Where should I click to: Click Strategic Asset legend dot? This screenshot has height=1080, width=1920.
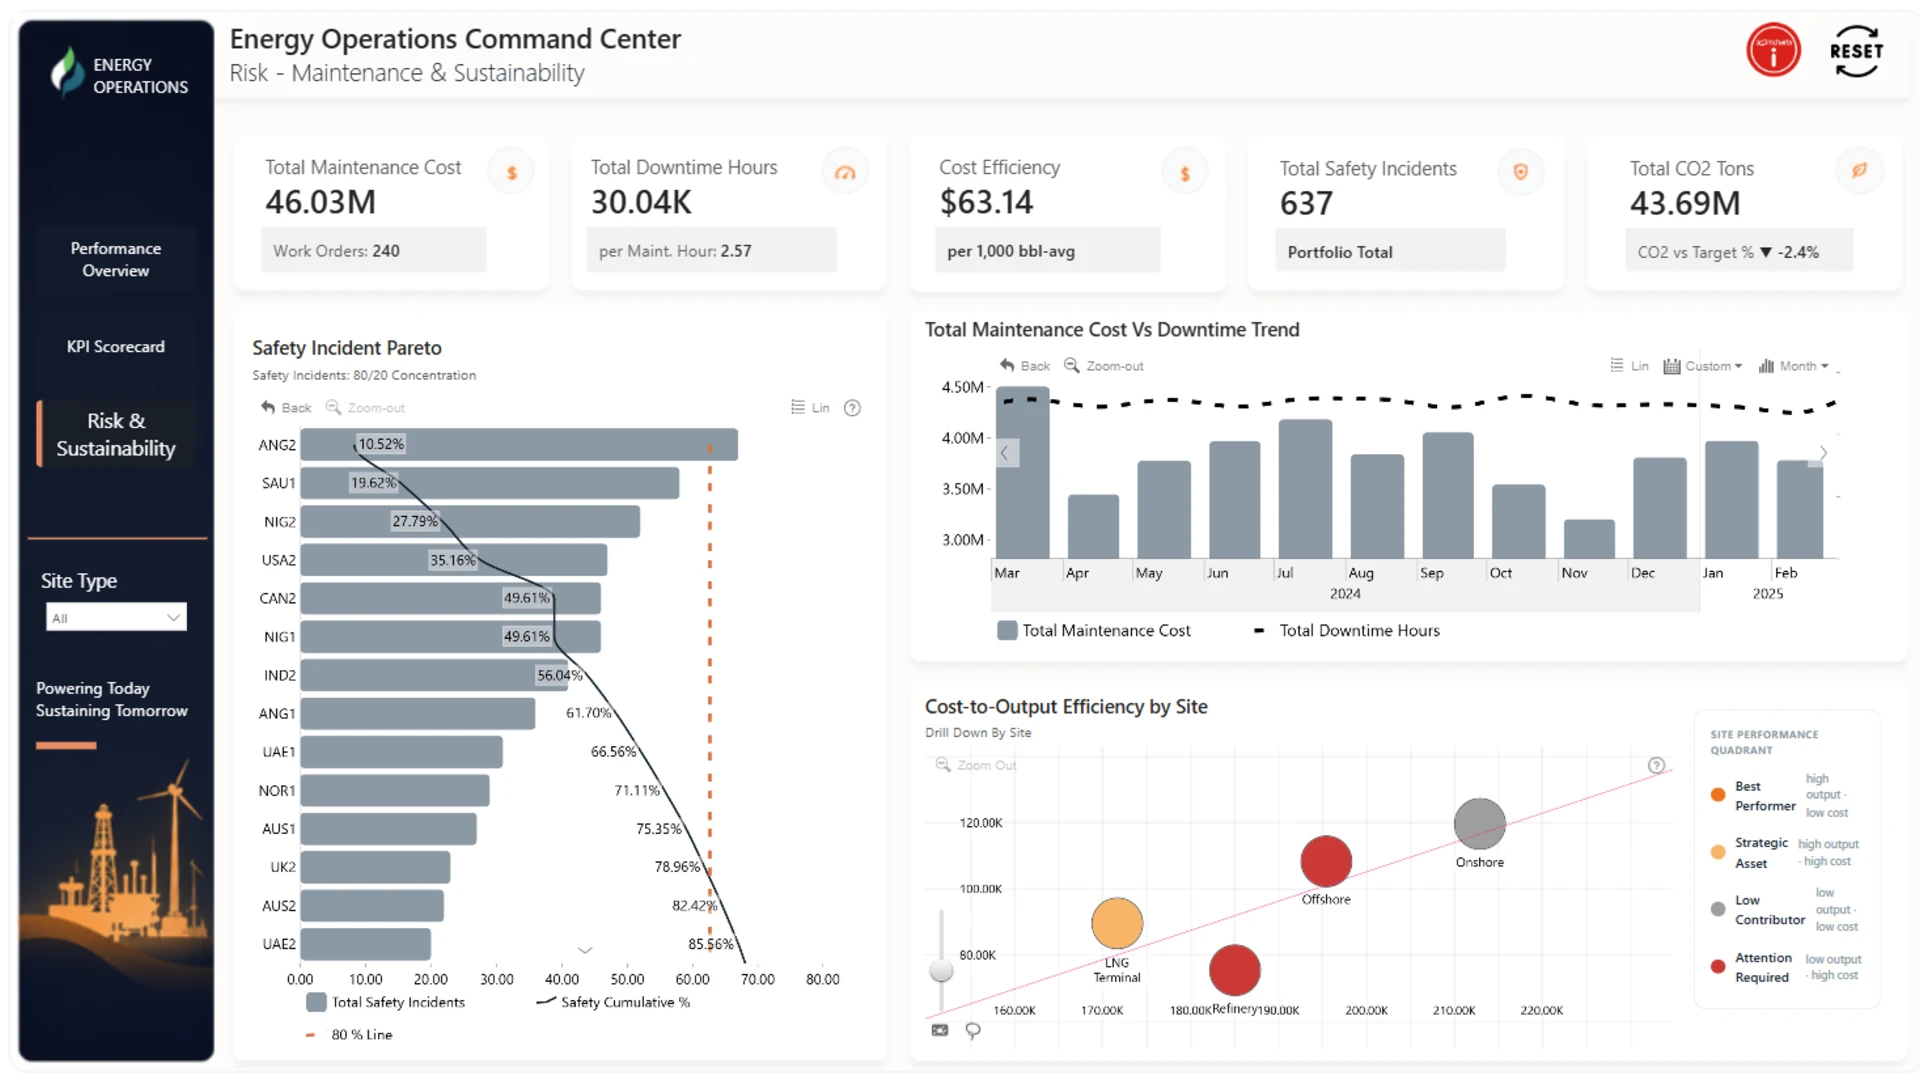click(x=1718, y=852)
